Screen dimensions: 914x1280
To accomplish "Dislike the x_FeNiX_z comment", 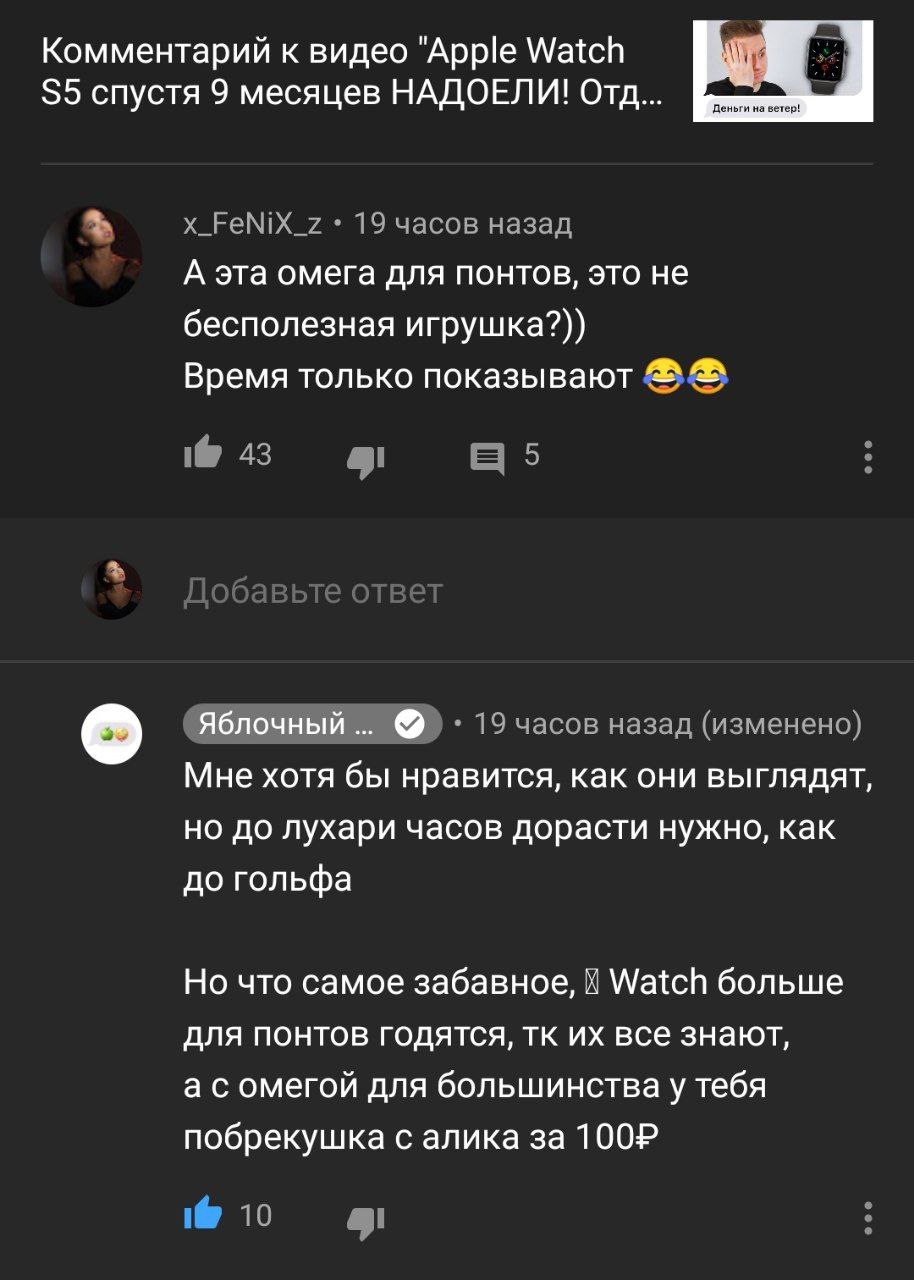I will [x=366, y=459].
